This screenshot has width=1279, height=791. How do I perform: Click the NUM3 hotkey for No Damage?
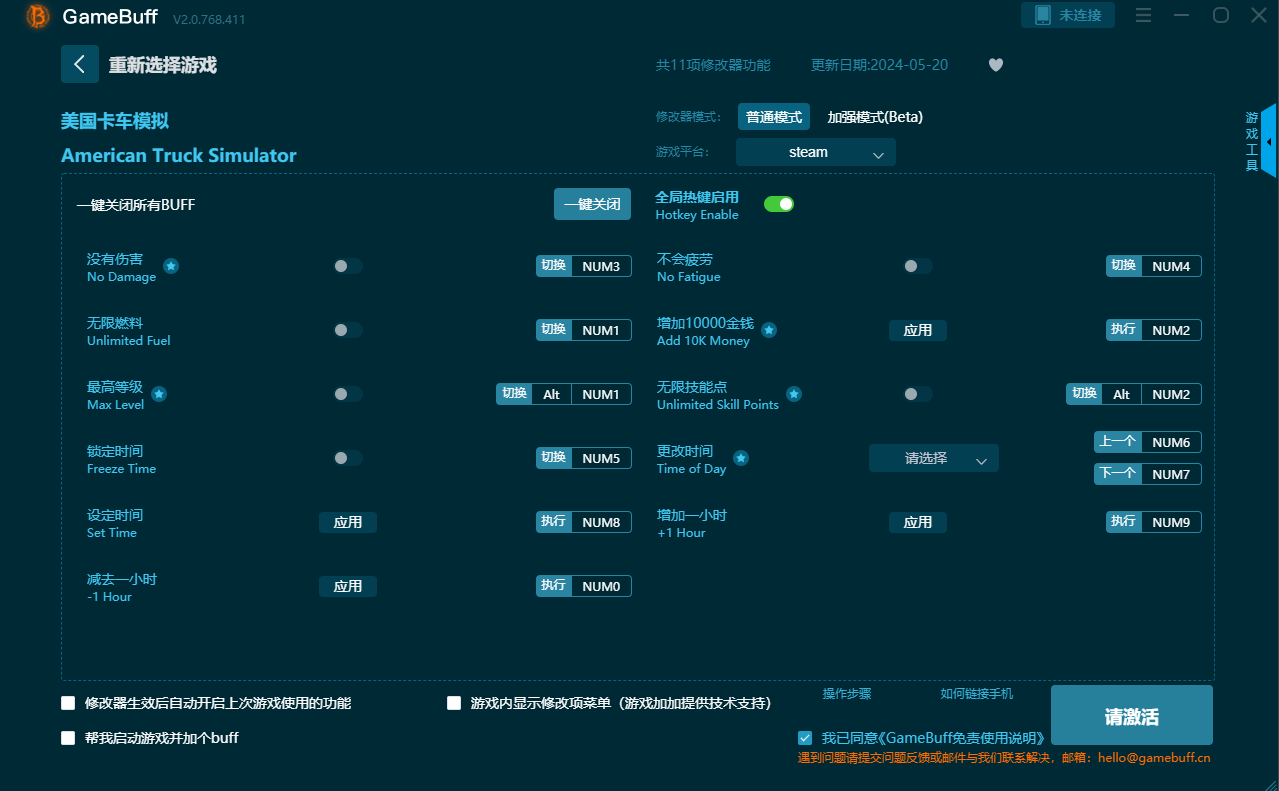pos(602,266)
